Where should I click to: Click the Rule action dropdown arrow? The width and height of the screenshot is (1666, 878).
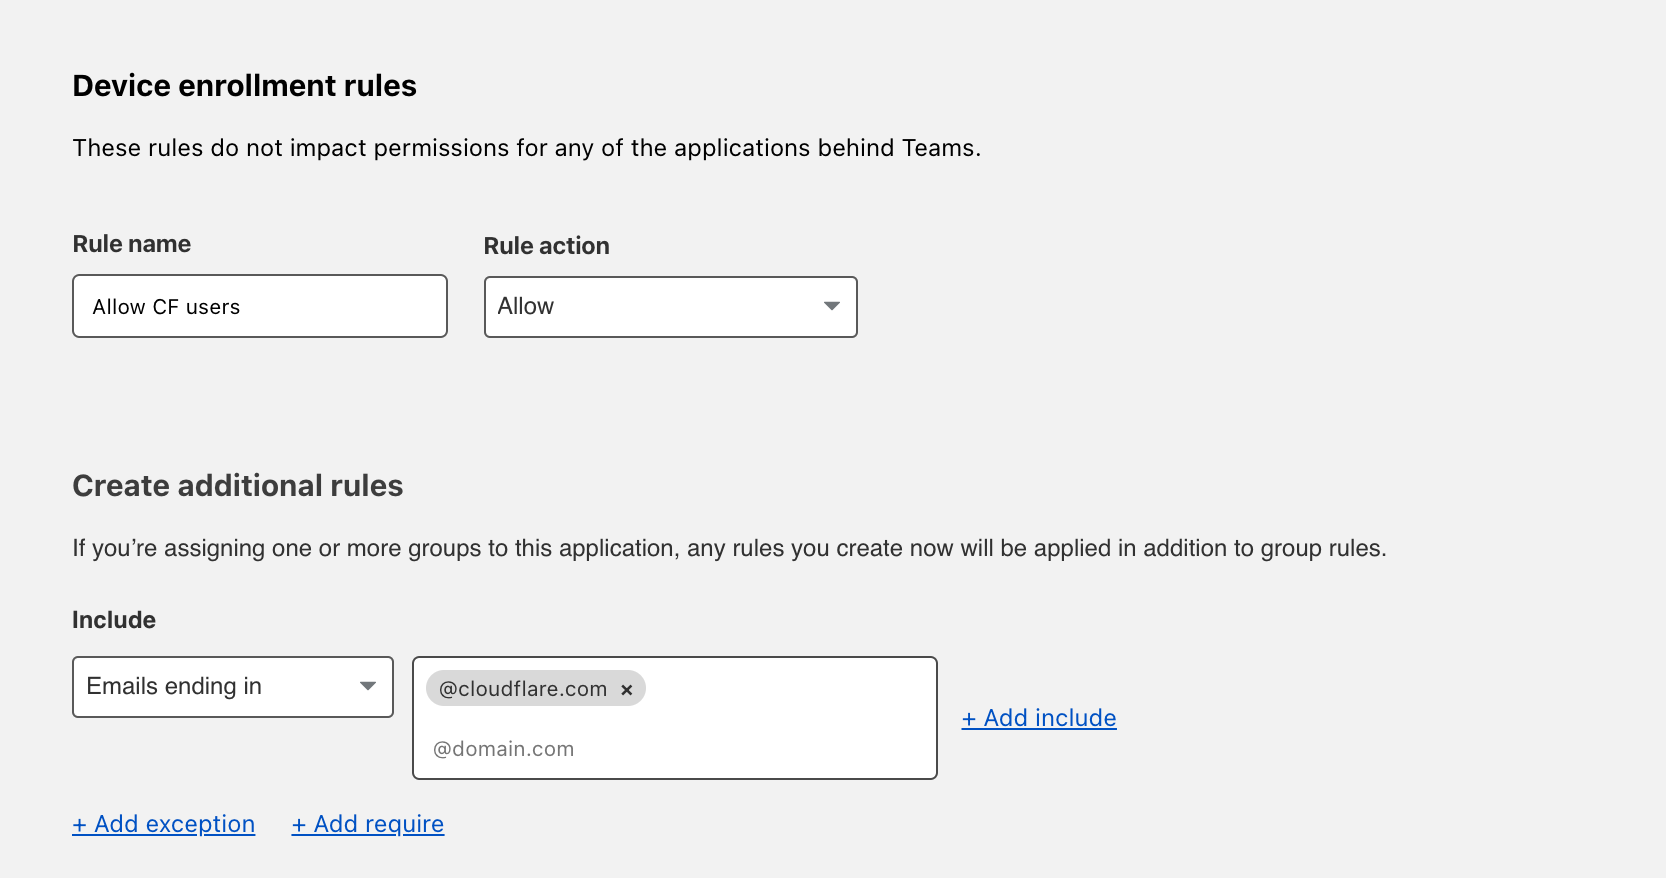click(x=831, y=307)
